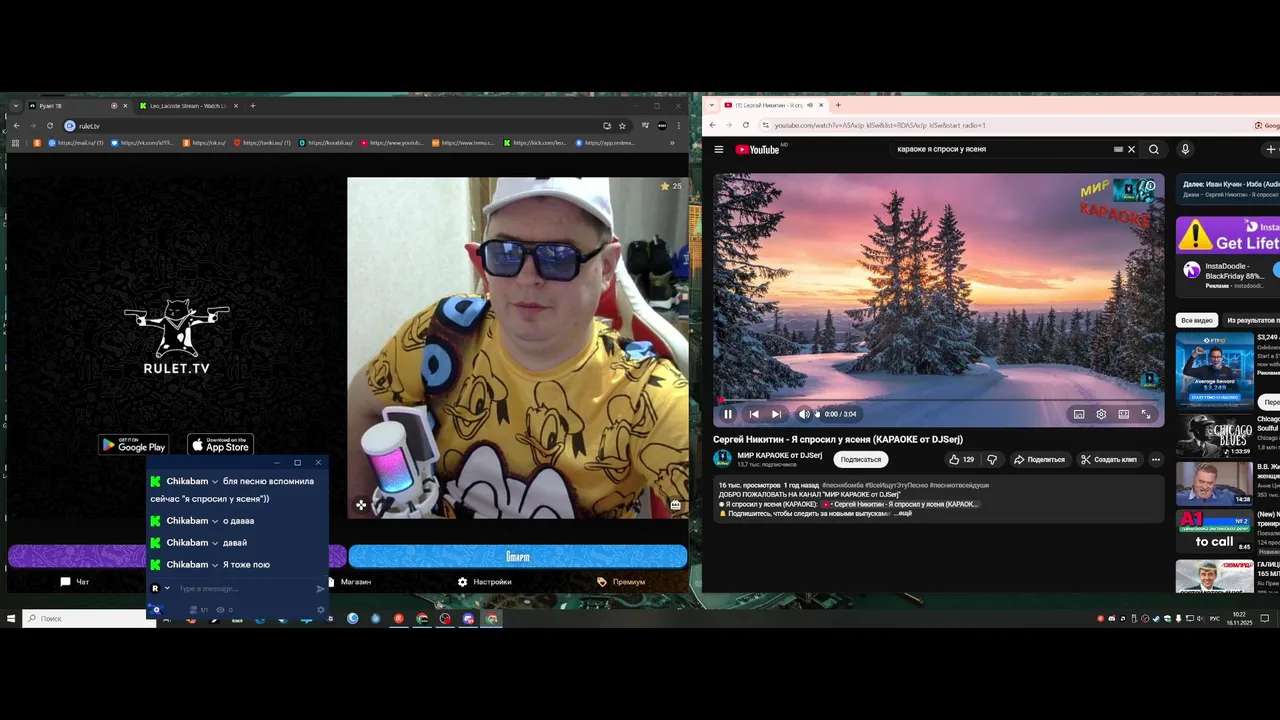Image resolution: width=1280 pixels, height=720 pixels.
Task: Expand tab search in rulet.tv browser window
Action: [x=16, y=106]
